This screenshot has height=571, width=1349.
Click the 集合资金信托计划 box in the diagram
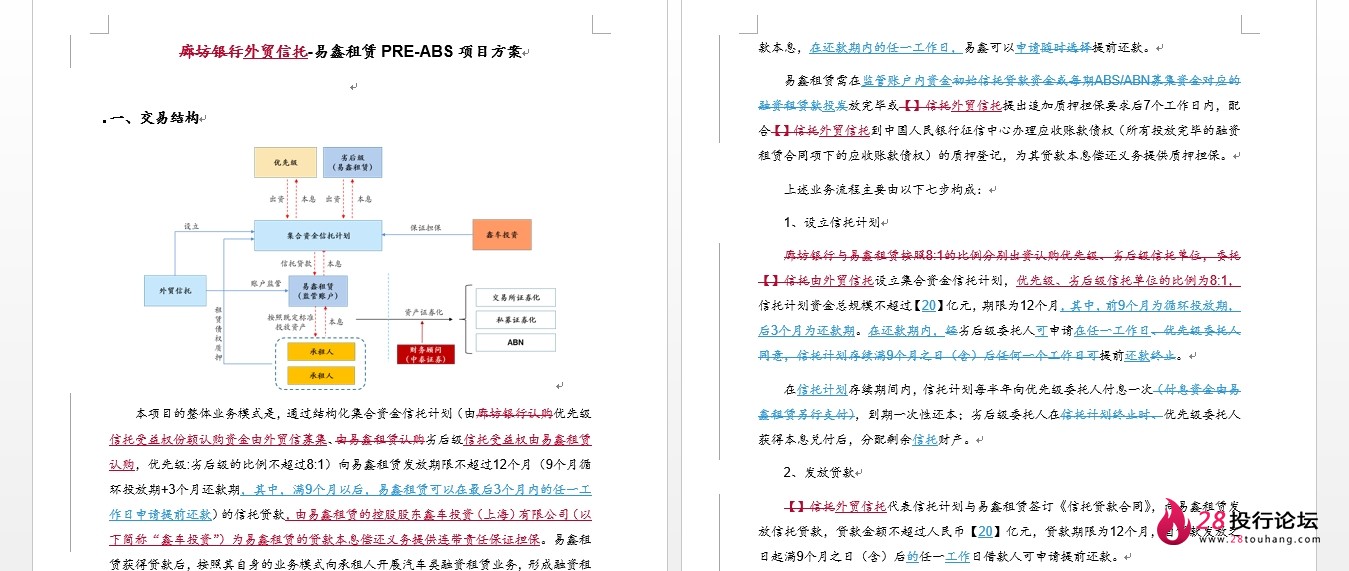pos(317,235)
